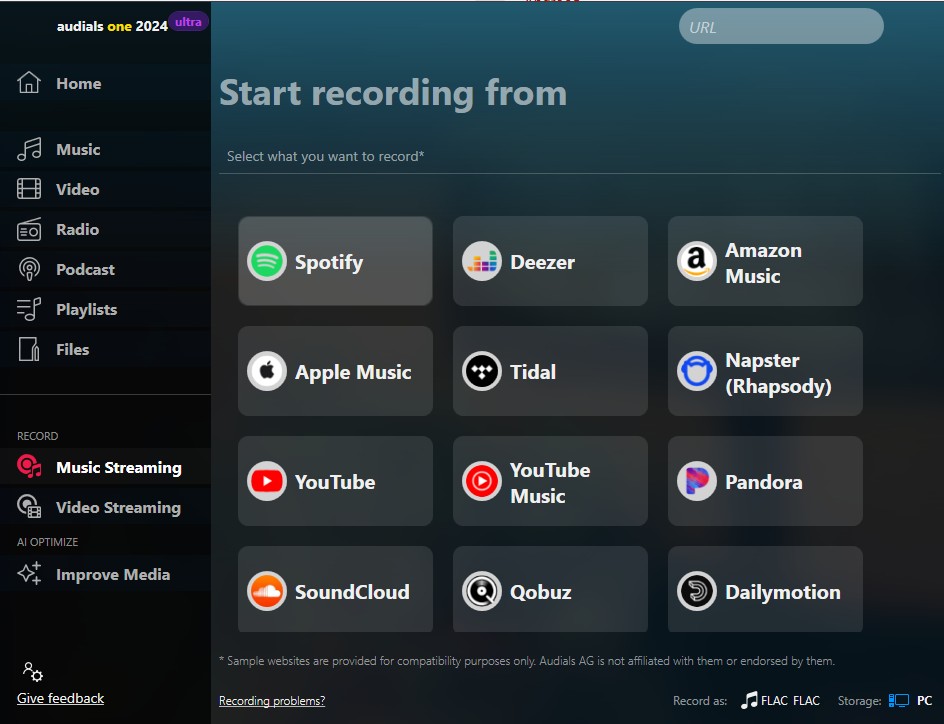Choose Deezer as recording source
This screenshot has height=724, width=944.
coord(550,261)
